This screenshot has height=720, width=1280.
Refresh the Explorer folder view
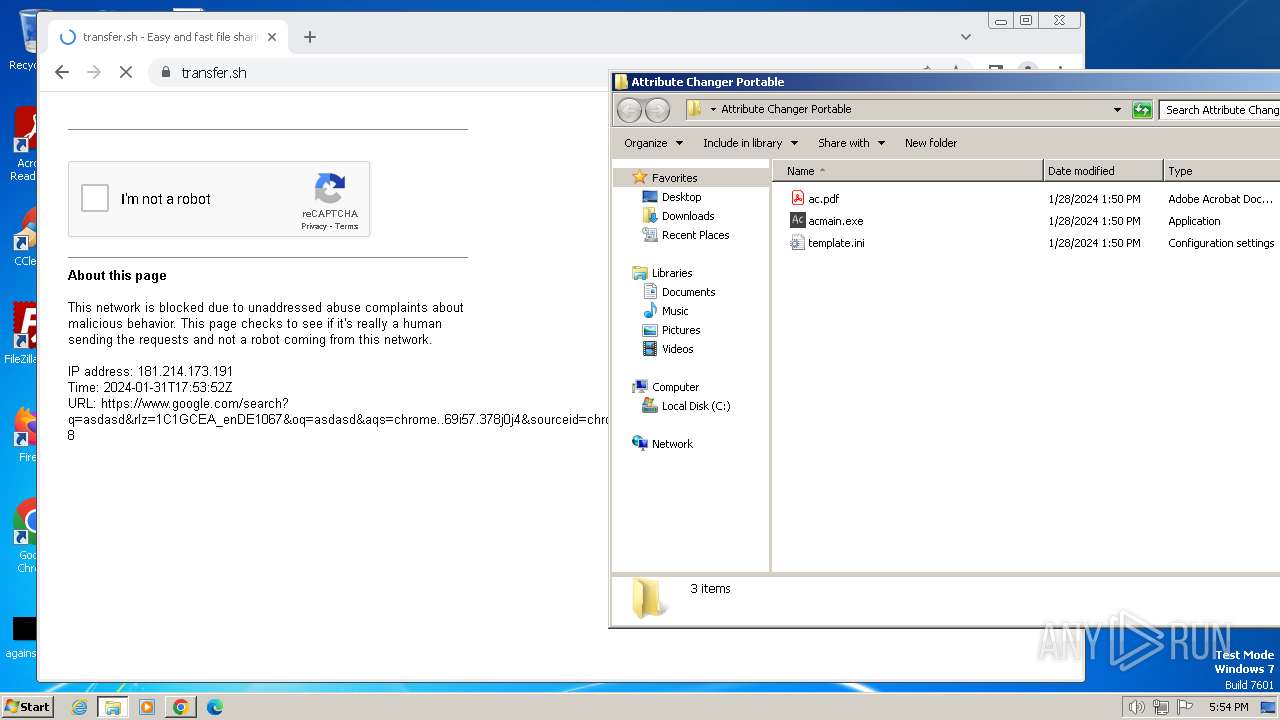pyautogui.click(x=1142, y=110)
